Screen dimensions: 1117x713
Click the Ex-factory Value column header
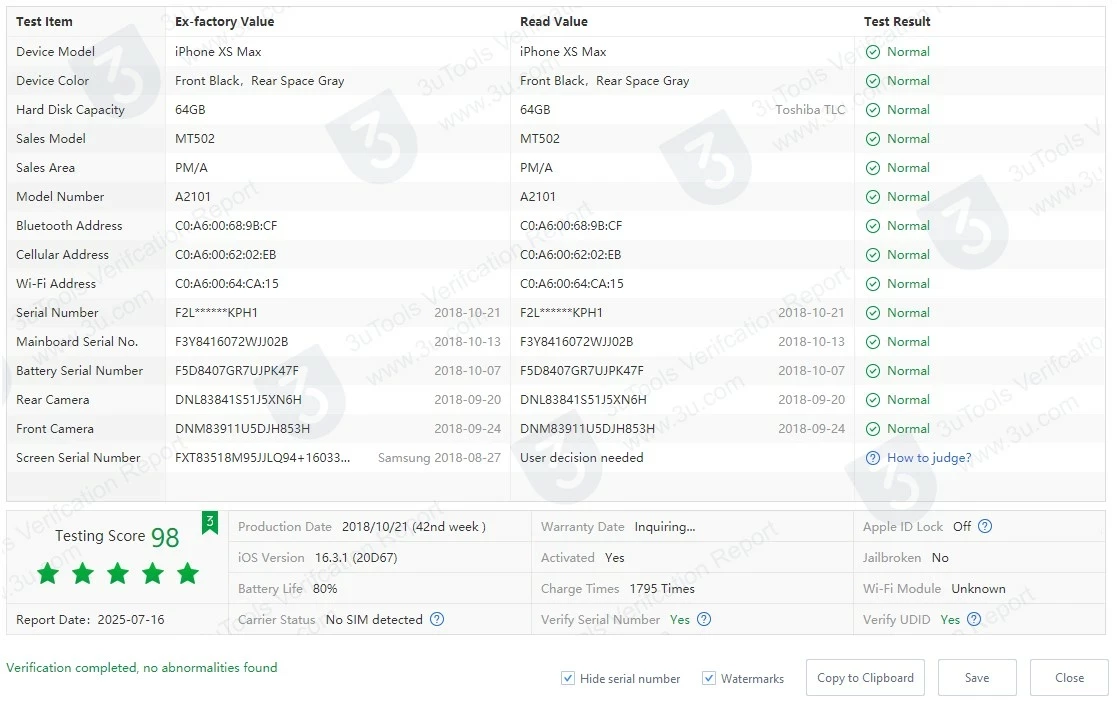(224, 21)
